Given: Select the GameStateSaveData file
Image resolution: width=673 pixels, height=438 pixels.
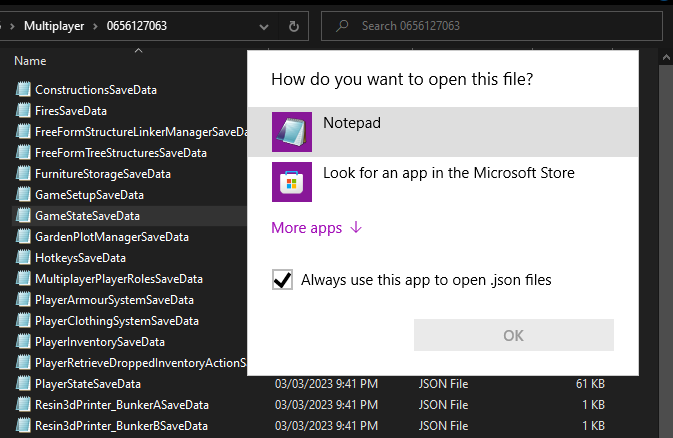Looking at the screenshot, I should click(x=87, y=216).
